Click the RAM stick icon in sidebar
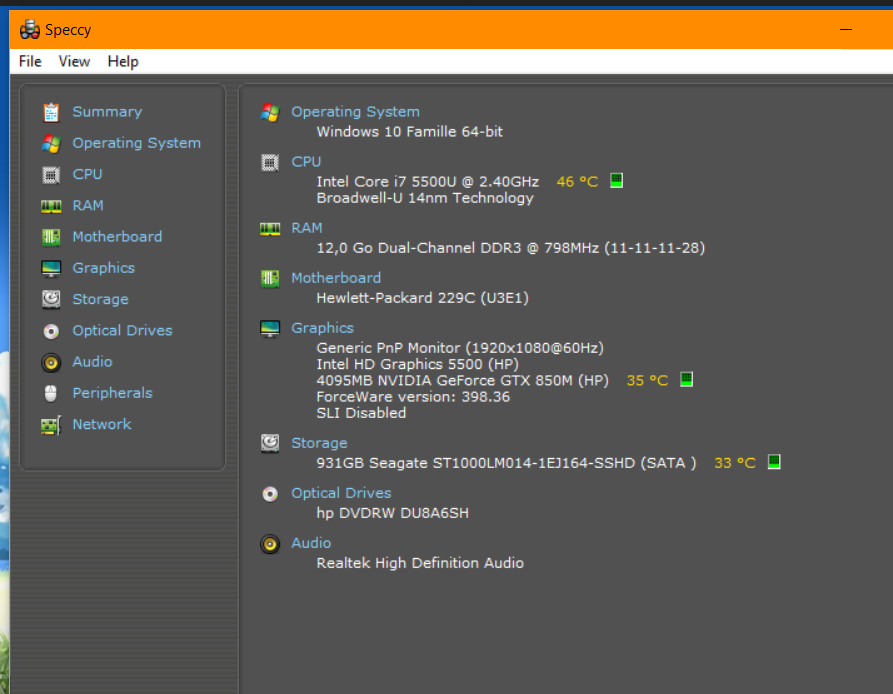The height and width of the screenshot is (694, 893). pyautogui.click(x=51, y=206)
